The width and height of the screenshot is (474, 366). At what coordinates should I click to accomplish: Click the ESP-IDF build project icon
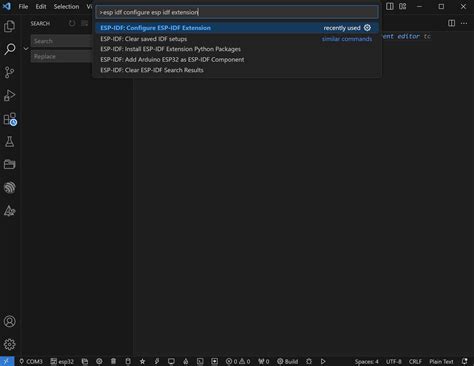click(x=128, y=361)
